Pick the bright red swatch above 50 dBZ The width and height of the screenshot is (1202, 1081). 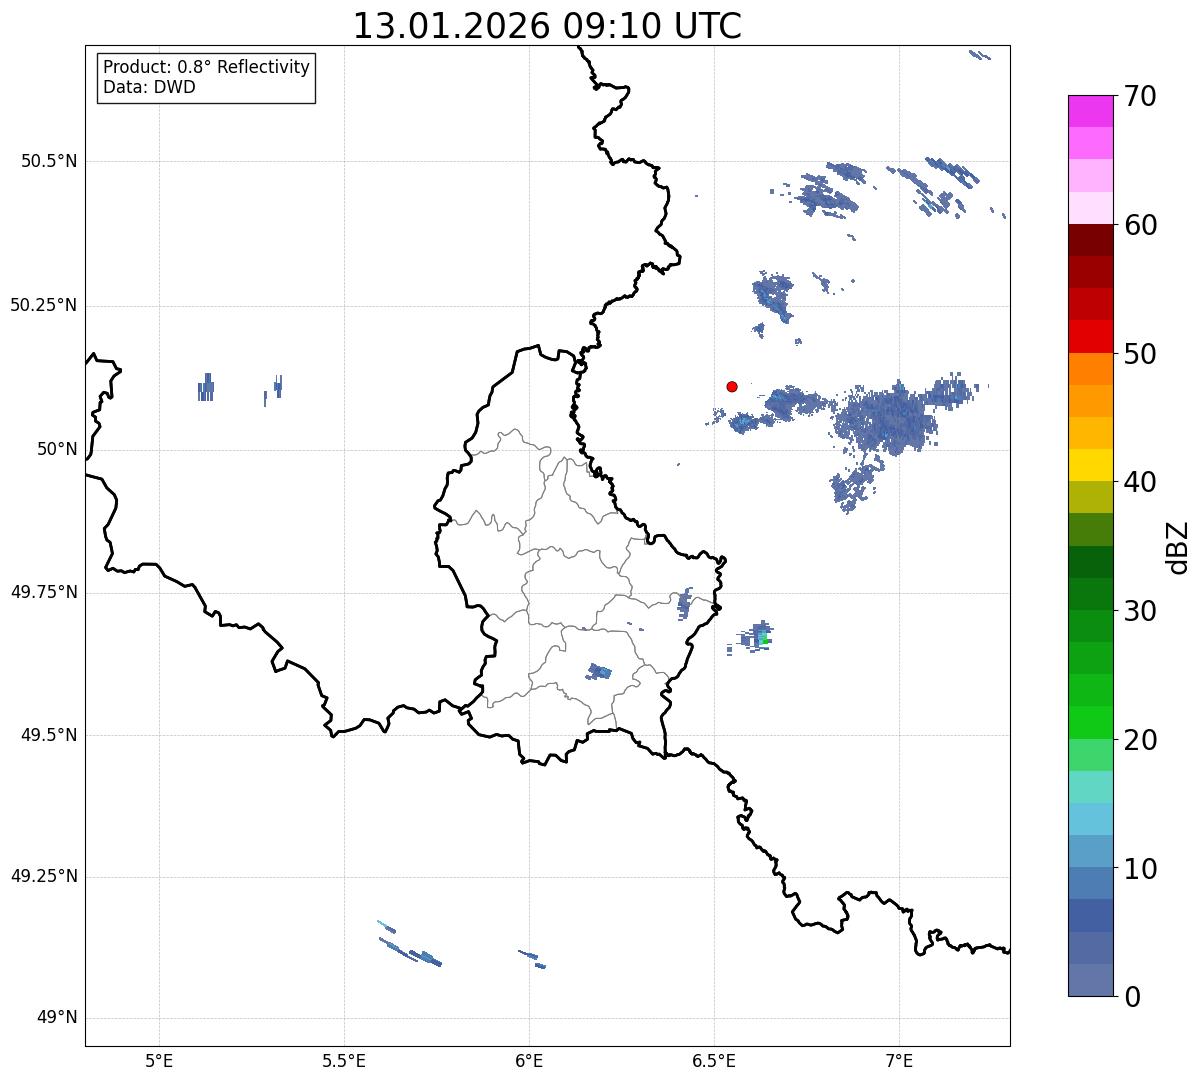coord(1090,337)
